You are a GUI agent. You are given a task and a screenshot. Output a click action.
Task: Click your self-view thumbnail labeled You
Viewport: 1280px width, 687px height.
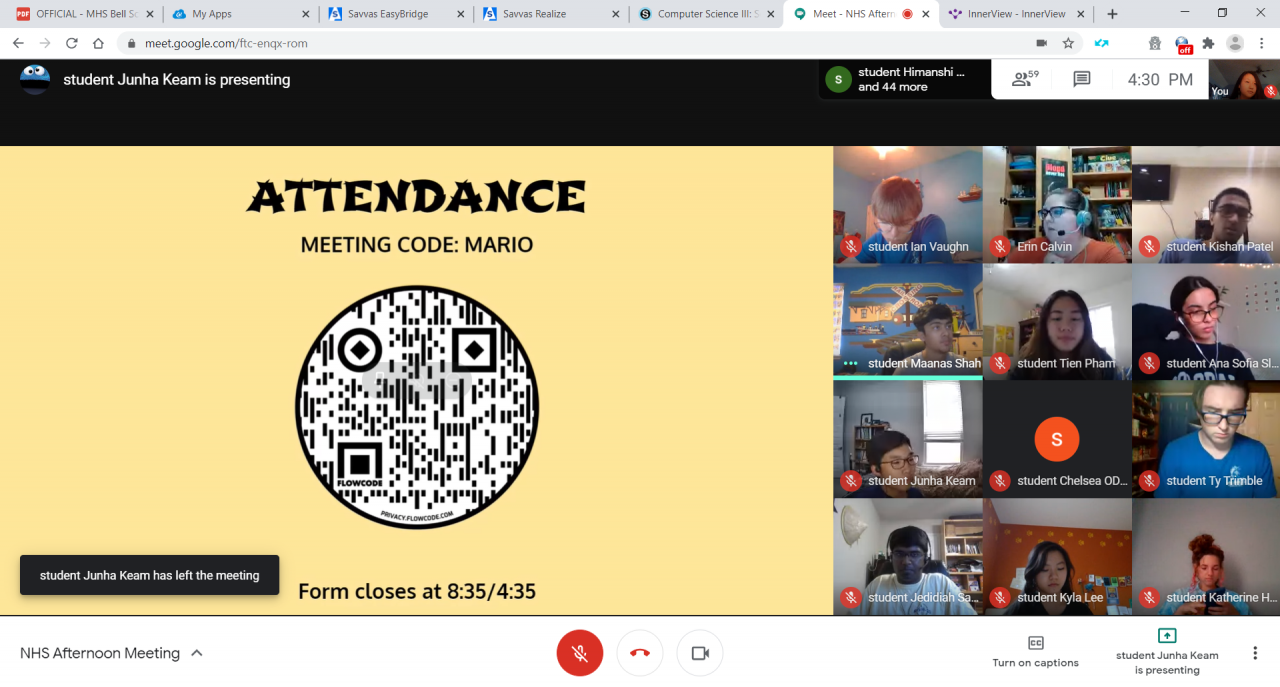point(1244,79)
